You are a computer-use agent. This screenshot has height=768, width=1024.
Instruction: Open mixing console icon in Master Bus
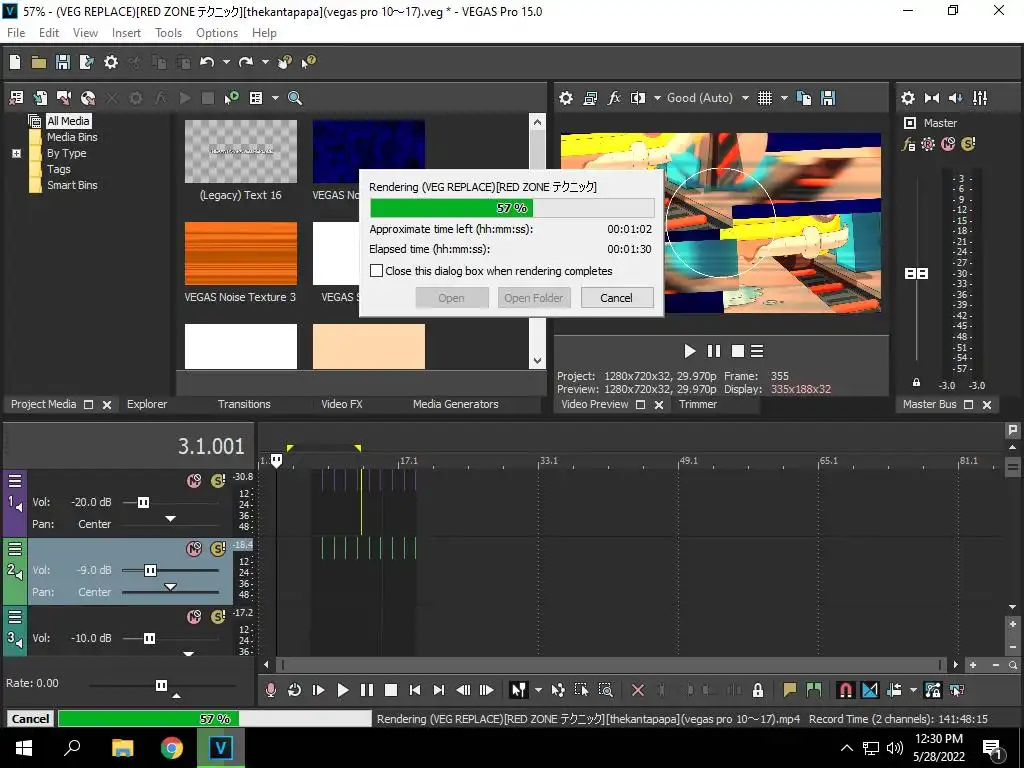pyautogui.click(x=980, y=98)
